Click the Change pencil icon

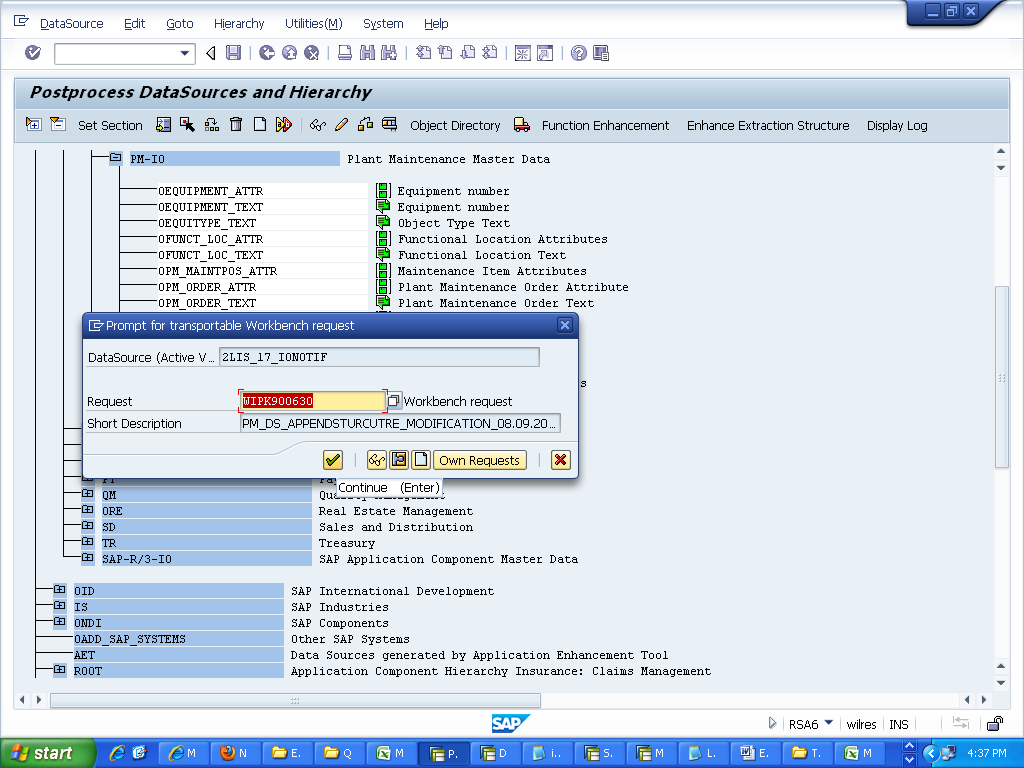[342, 124]
